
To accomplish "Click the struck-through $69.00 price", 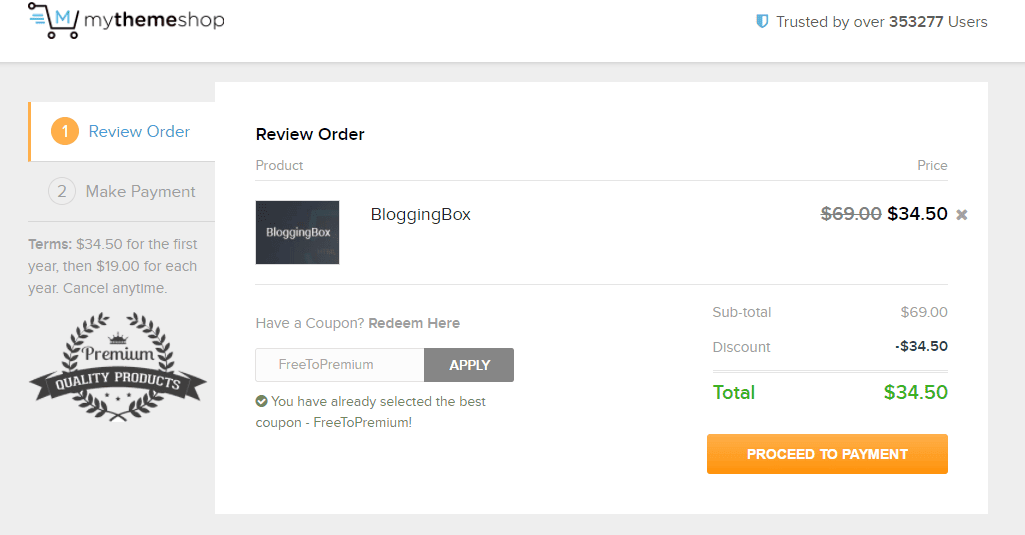I will pyautogui.click(x=851, y=214).
